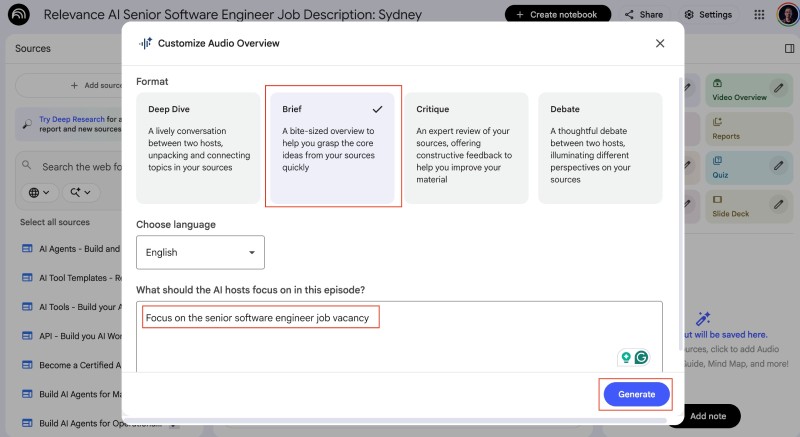800x437 pixels.
Task: Choose the Debate format card
Action: tap(600, 147)
